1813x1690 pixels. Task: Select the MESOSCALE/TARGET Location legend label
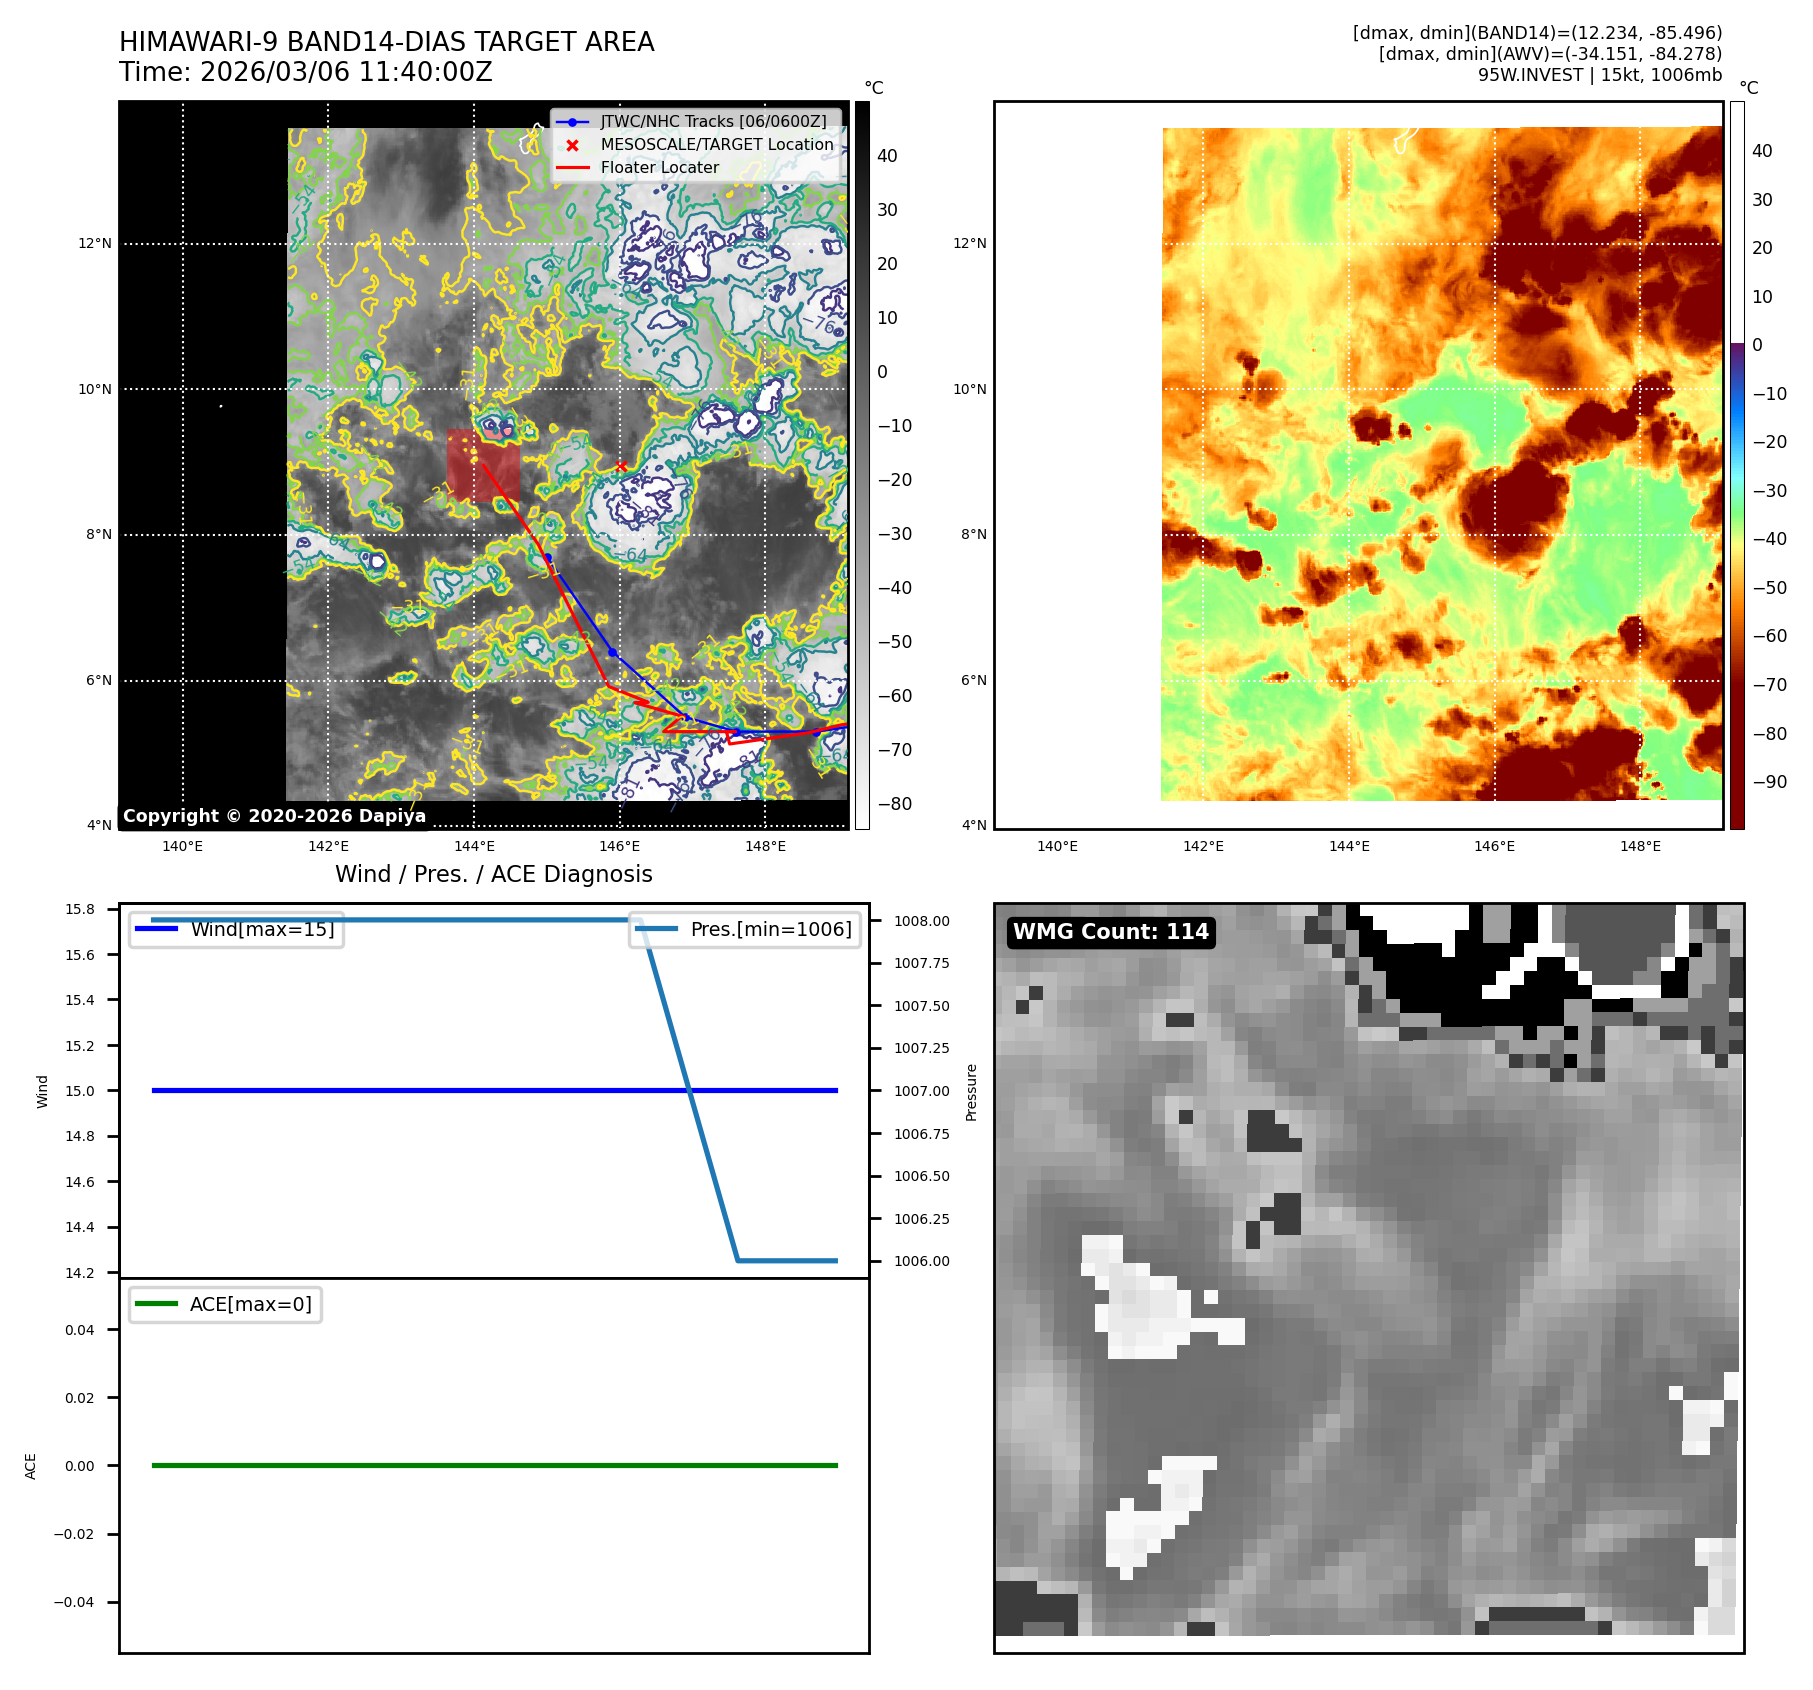716,145
